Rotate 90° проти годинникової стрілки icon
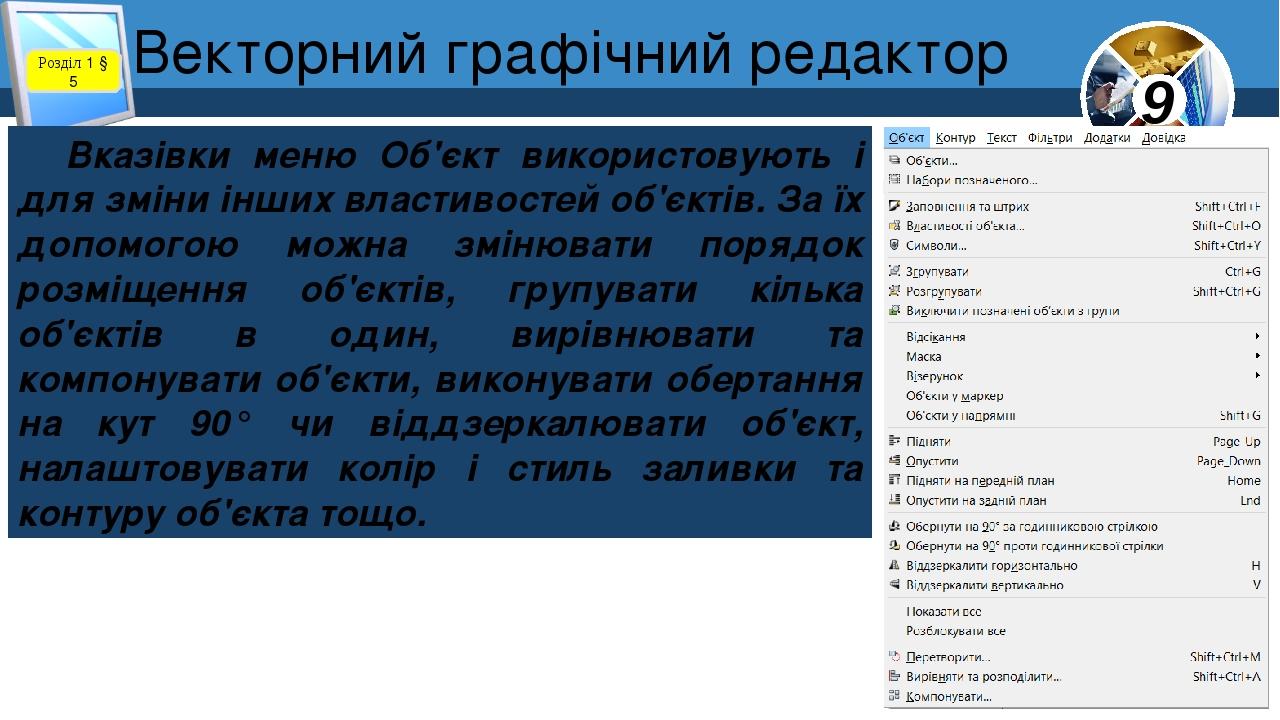1280x720 pixels. pos(894,546)
